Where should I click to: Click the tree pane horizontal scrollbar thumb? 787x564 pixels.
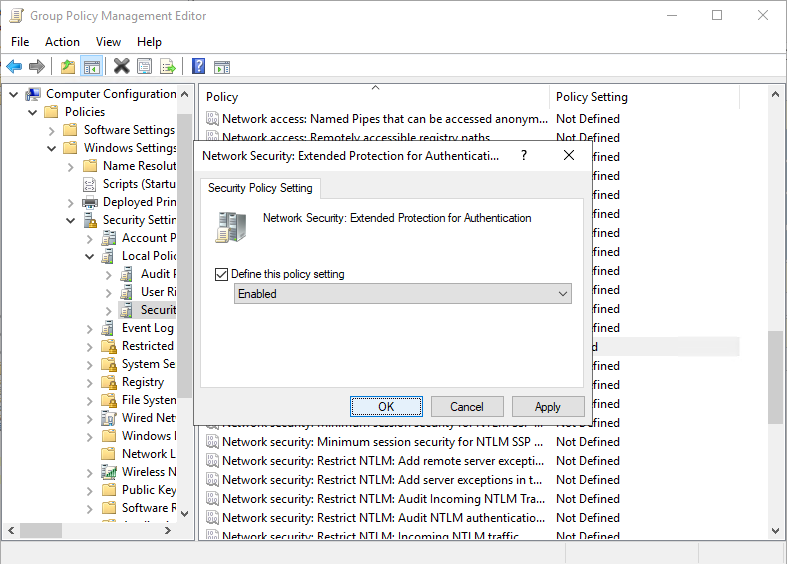[41, 530]
